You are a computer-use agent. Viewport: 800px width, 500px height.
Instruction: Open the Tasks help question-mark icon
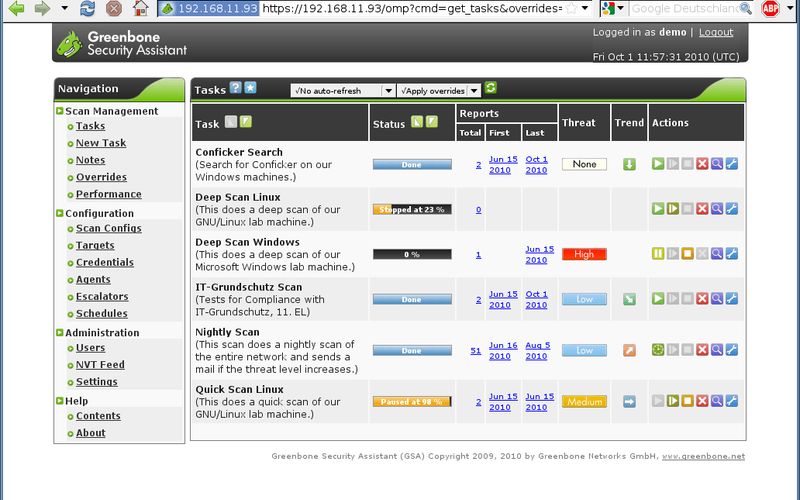click(x=236, y=88)
